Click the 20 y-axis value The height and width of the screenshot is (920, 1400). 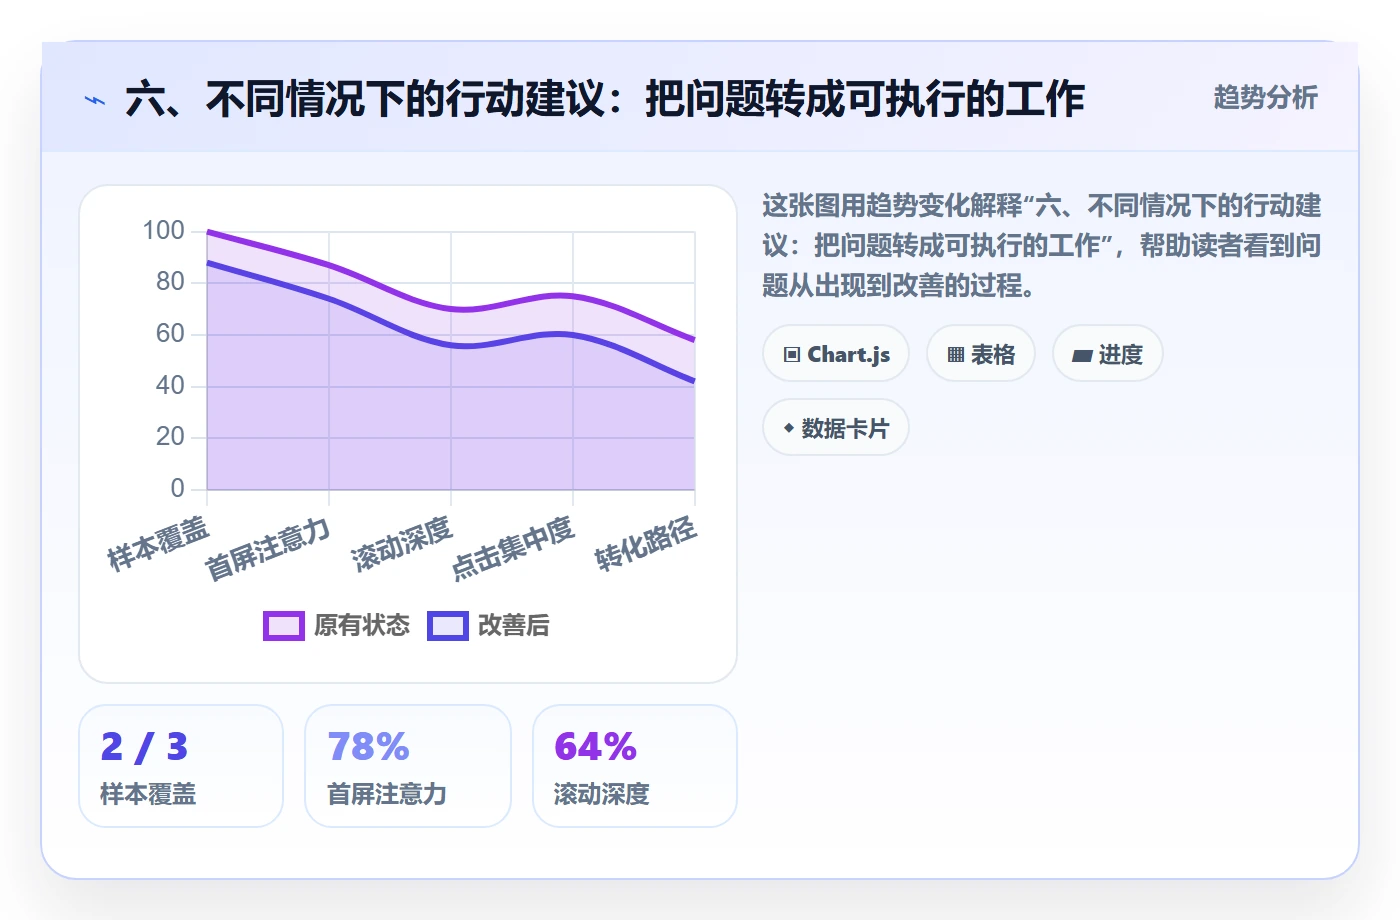tap(170, 437)
